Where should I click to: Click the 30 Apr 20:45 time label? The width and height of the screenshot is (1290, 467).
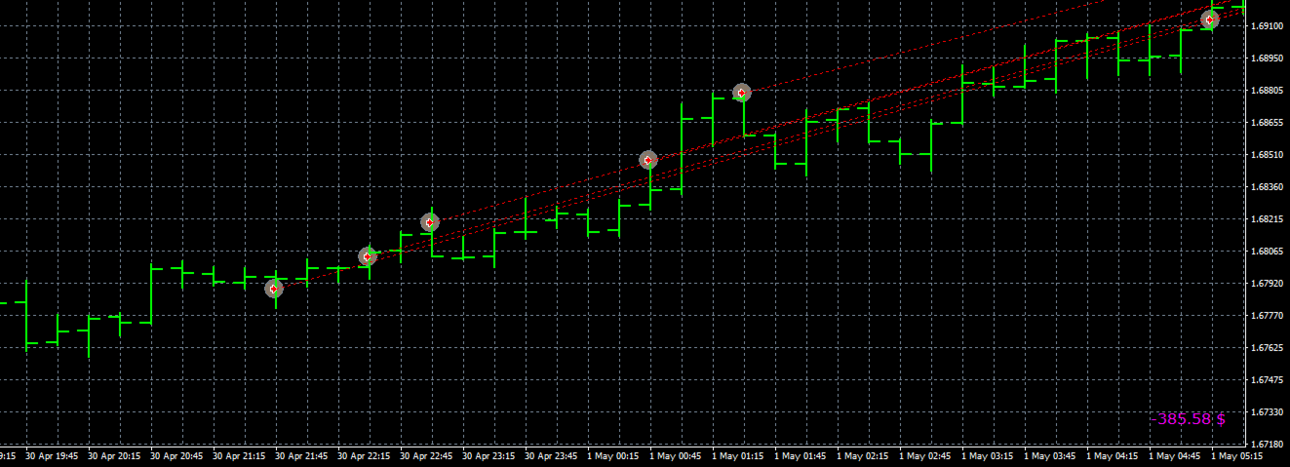click(x=177, y=456)
